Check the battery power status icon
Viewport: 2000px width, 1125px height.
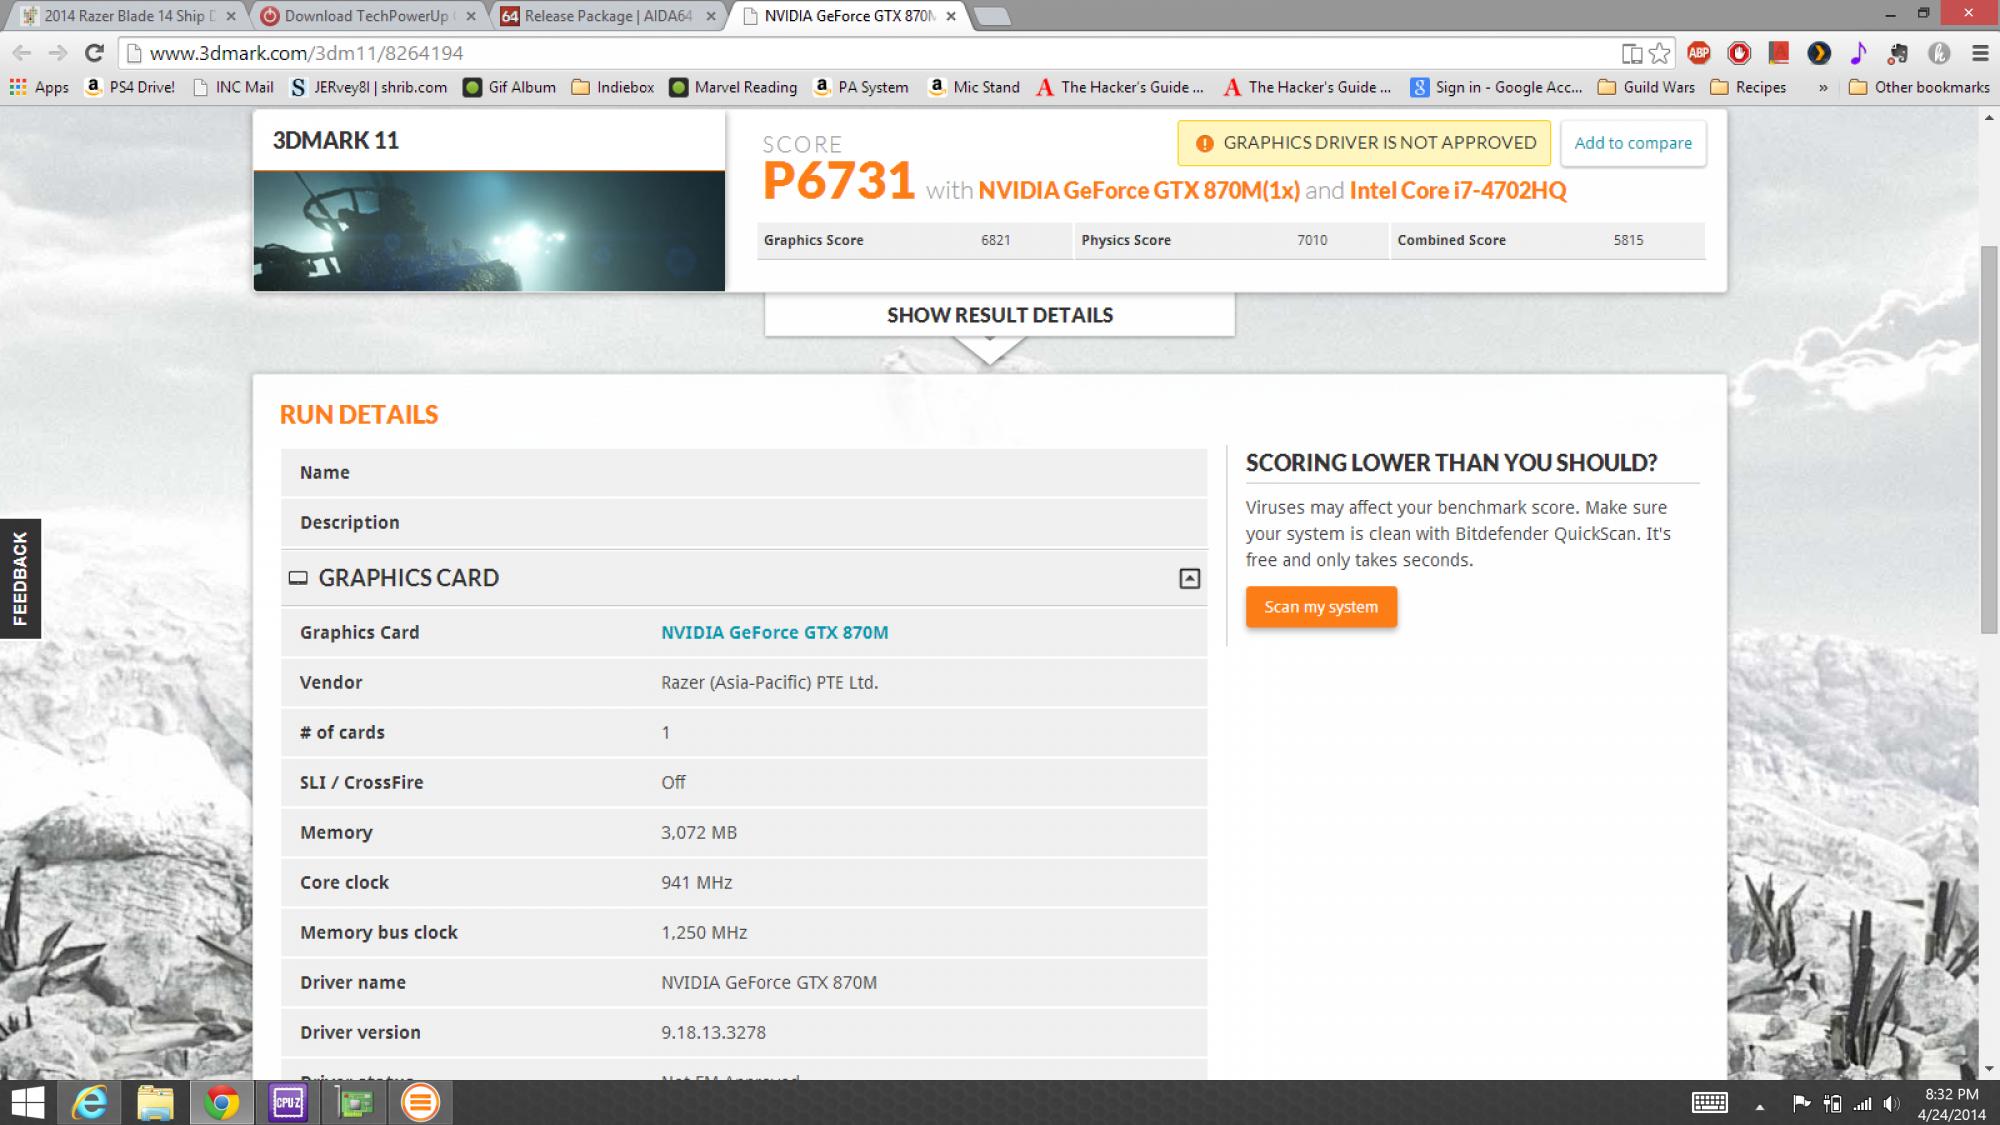pos(1832,1104)
